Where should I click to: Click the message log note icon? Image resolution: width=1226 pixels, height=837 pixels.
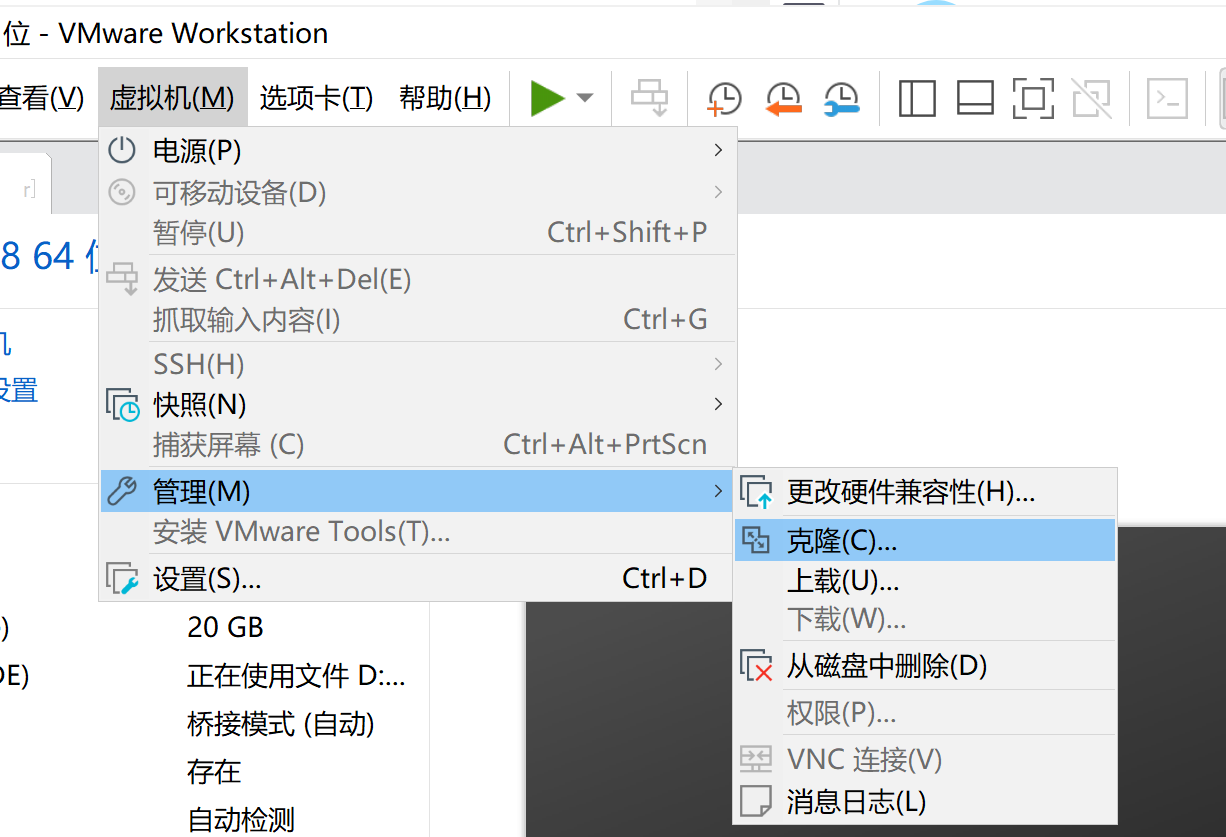point(756,802)
